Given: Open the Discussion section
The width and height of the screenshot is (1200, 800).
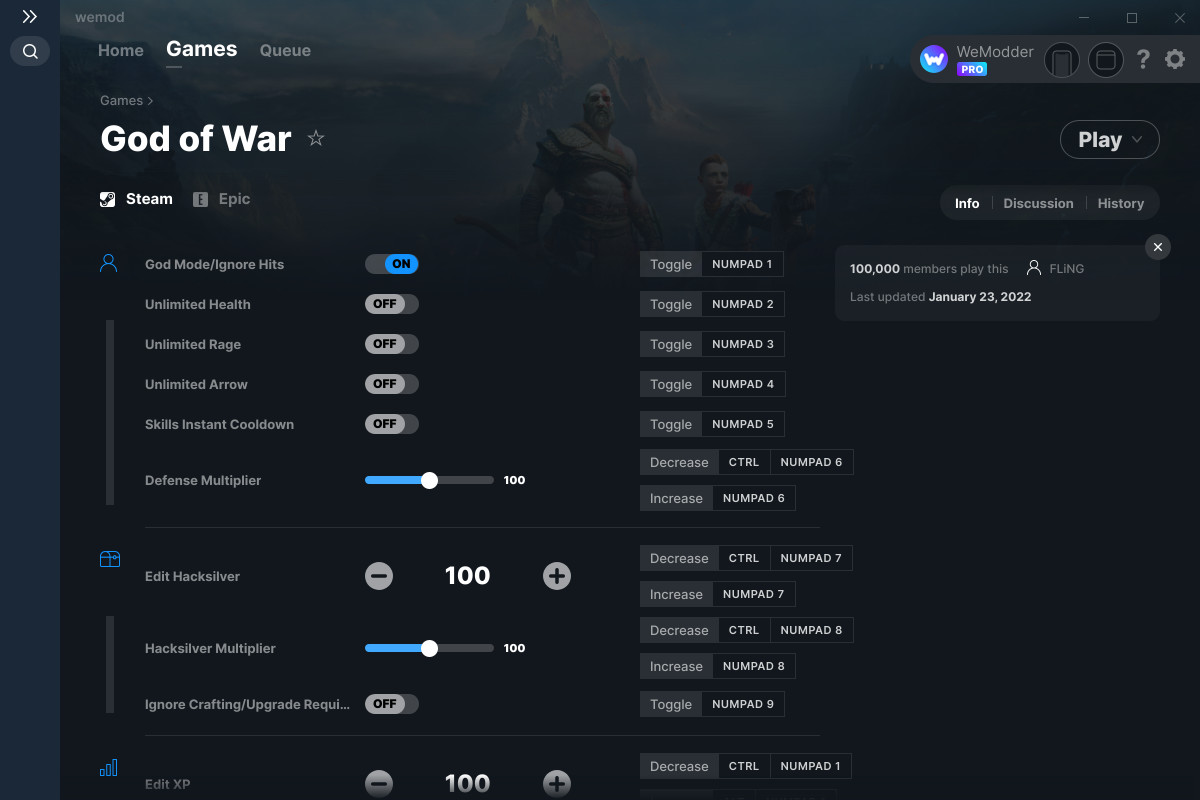Looking at the screenshot, I should pos(1038,203).
